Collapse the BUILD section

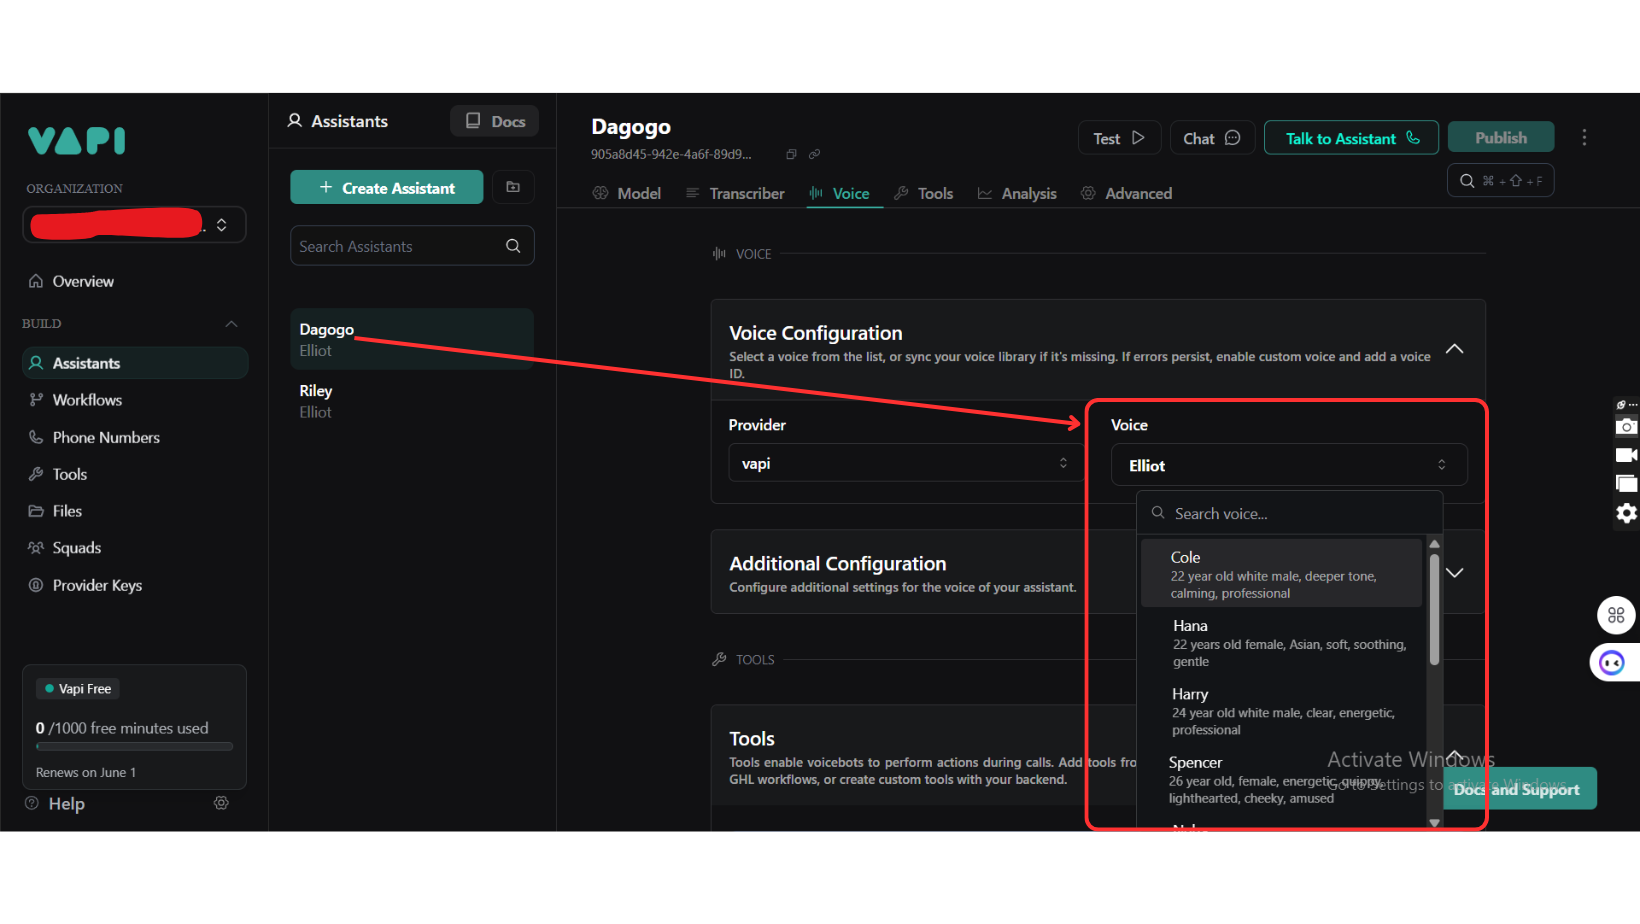pos(231,324)
